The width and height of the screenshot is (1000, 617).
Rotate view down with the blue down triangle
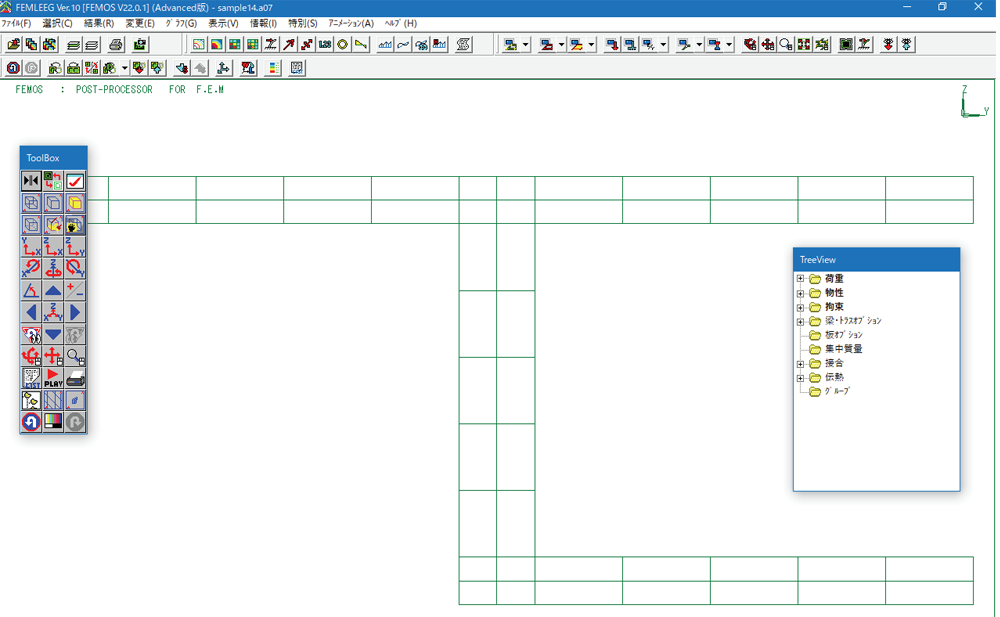53,334
